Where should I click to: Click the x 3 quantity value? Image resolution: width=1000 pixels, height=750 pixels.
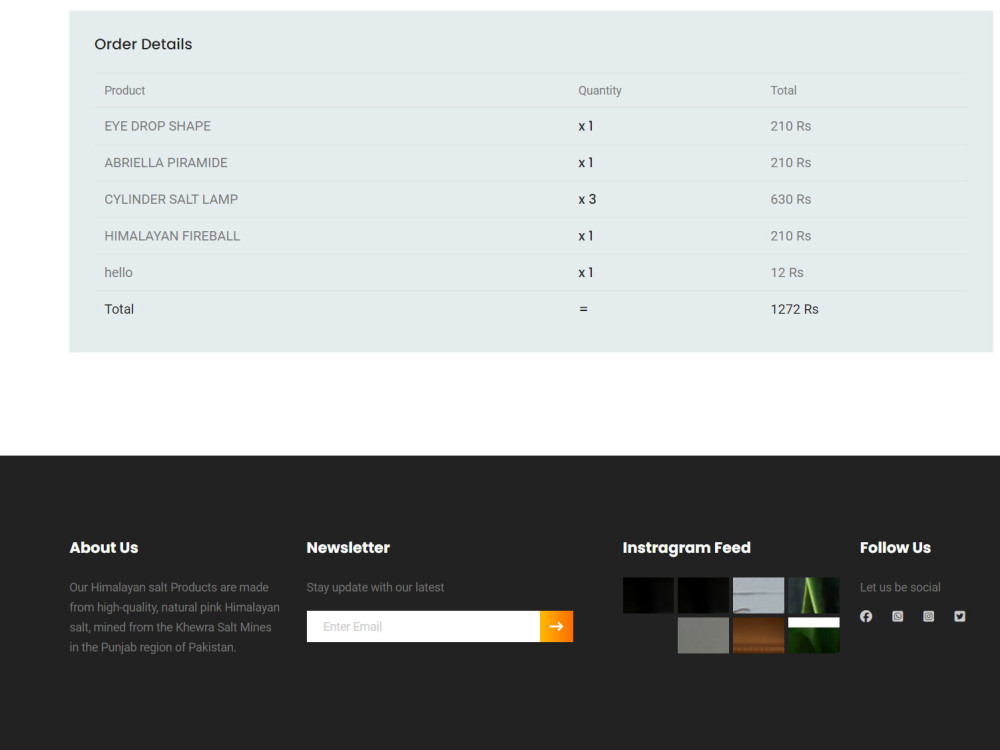(x=587, y=199)
